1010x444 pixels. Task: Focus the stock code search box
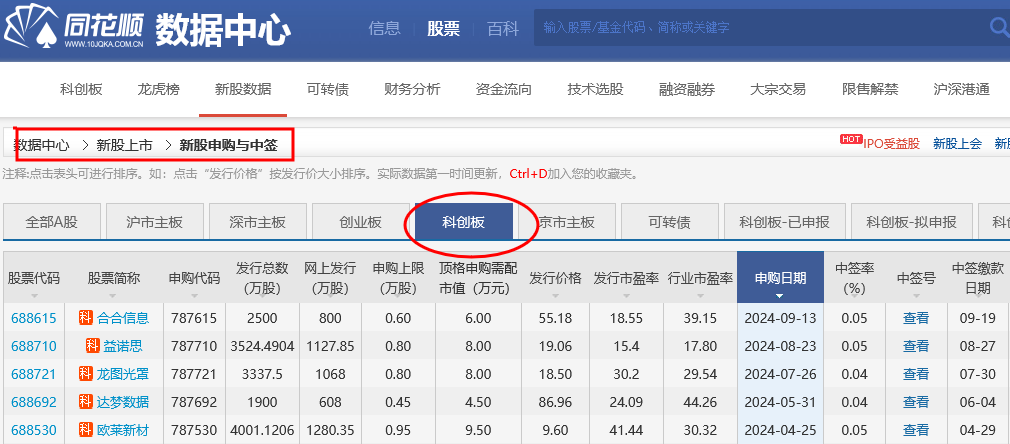click(760, 28)
